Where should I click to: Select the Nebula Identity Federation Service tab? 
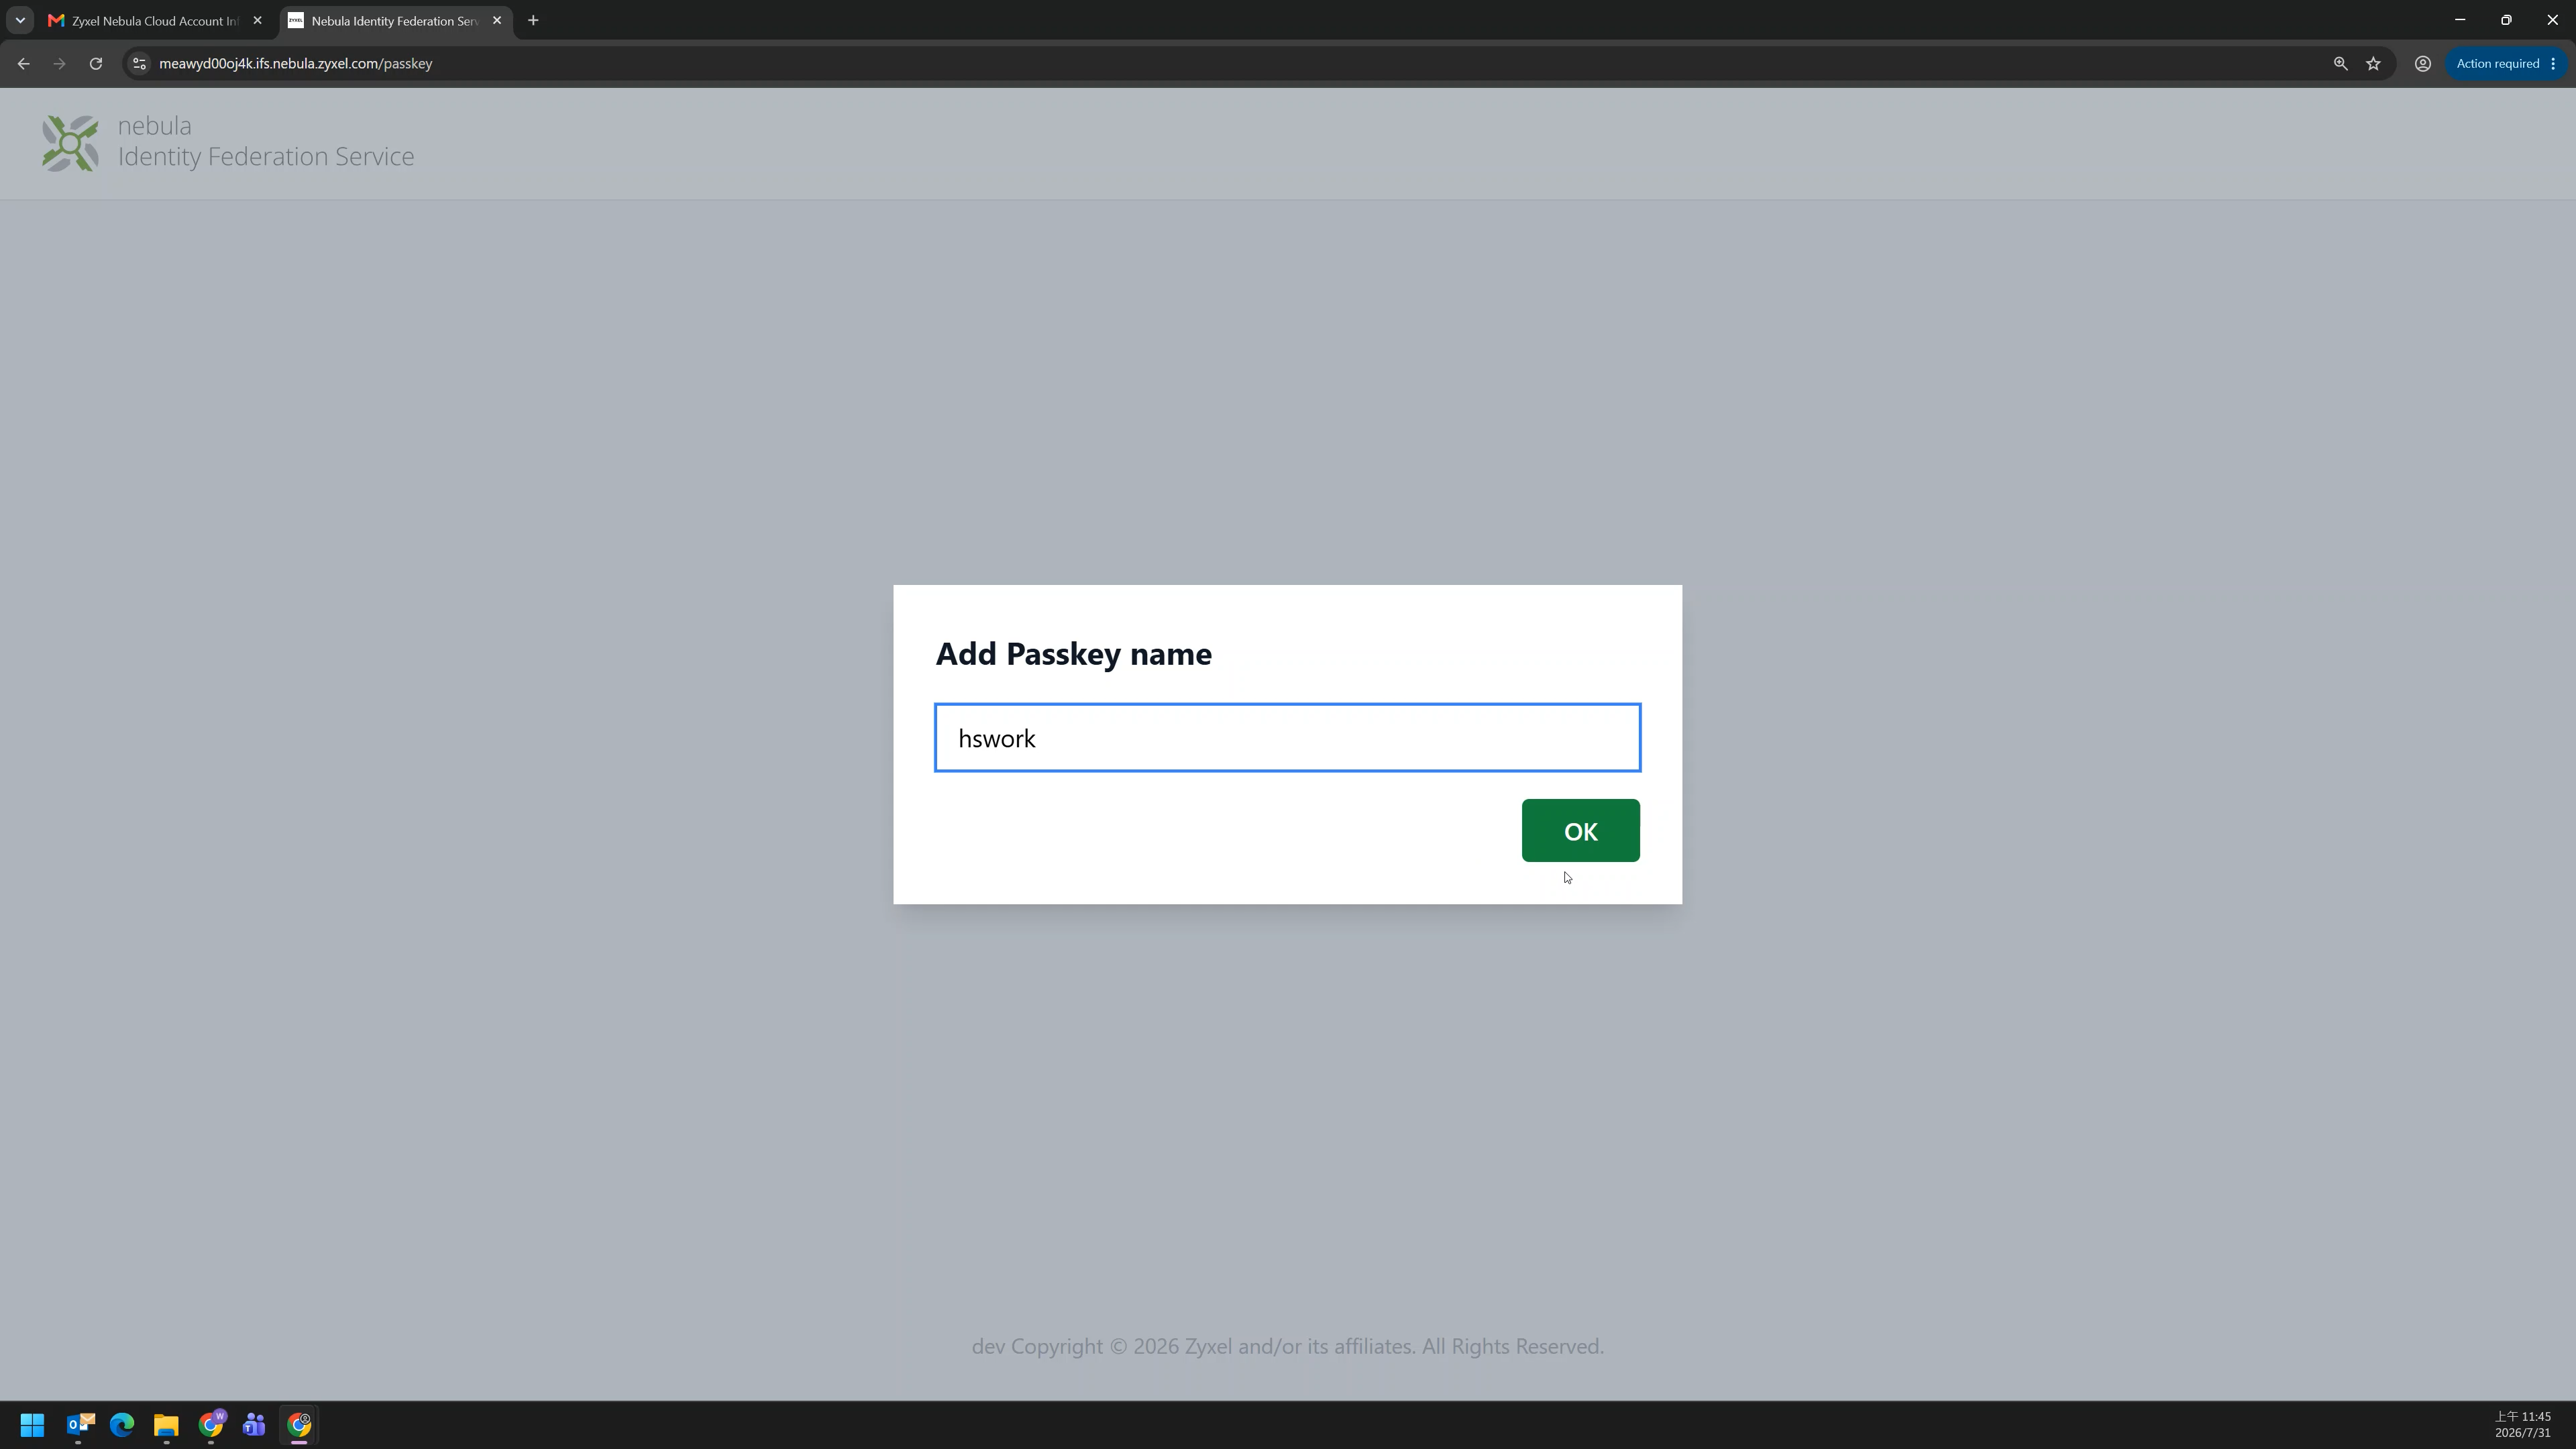pyautogui.click(x=395, y=20)
